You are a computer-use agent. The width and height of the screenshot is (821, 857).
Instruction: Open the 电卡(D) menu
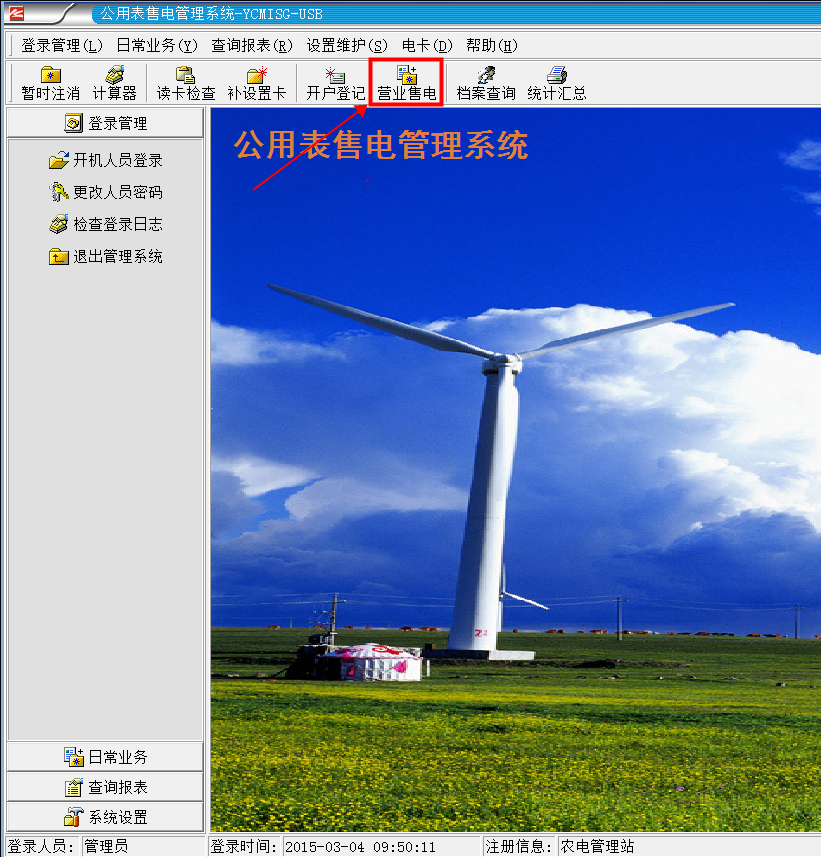(x=427, y=46)
